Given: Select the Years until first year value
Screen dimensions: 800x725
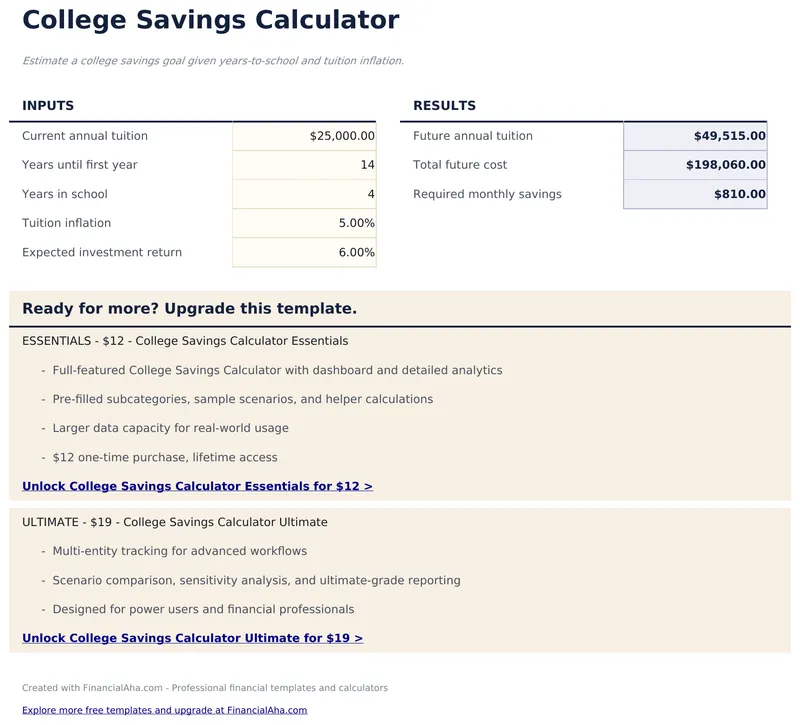Looking at the screenshot, I should 304,165.
